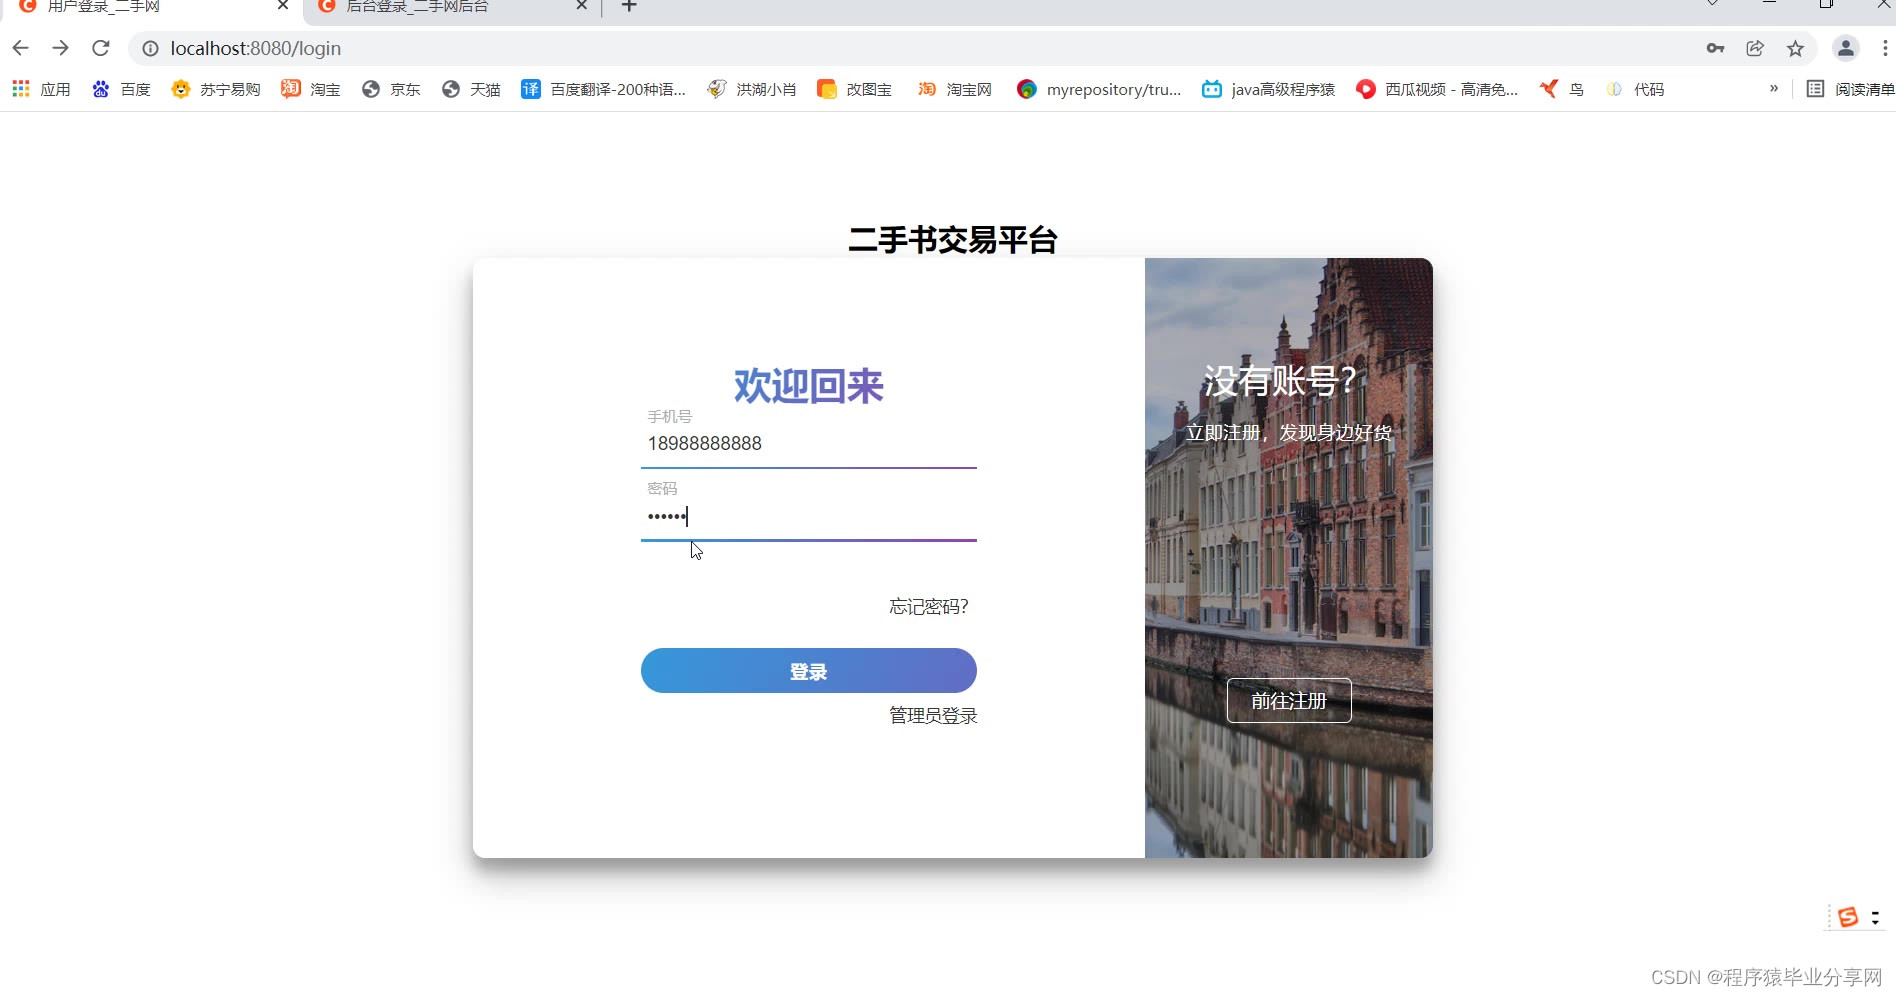Image resolution: width=1896 pixels, height=996 pixels.
Task: Click the 二手书交易平台 title text
Action: [952, 240]
